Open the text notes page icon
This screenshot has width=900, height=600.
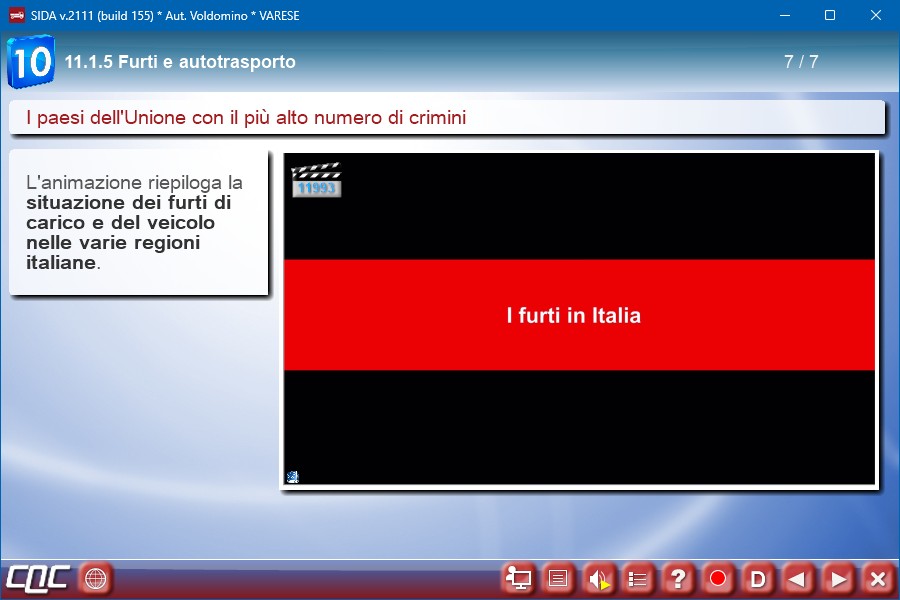[558, 578]
